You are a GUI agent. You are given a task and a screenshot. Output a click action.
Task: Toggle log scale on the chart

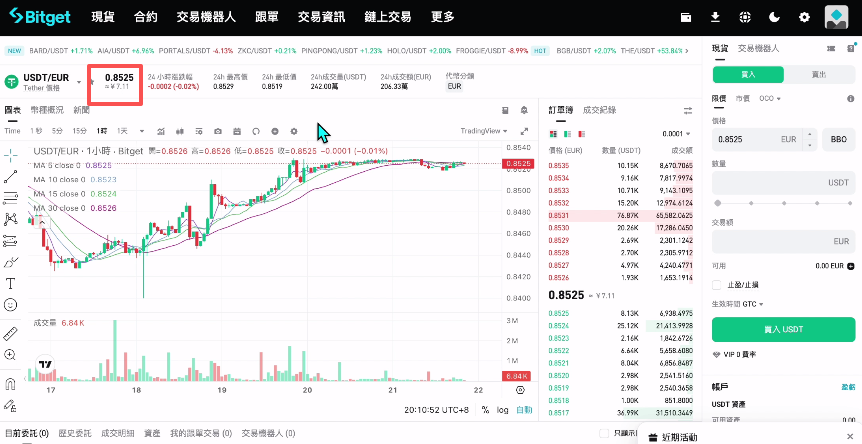click(x=503, y=409)
